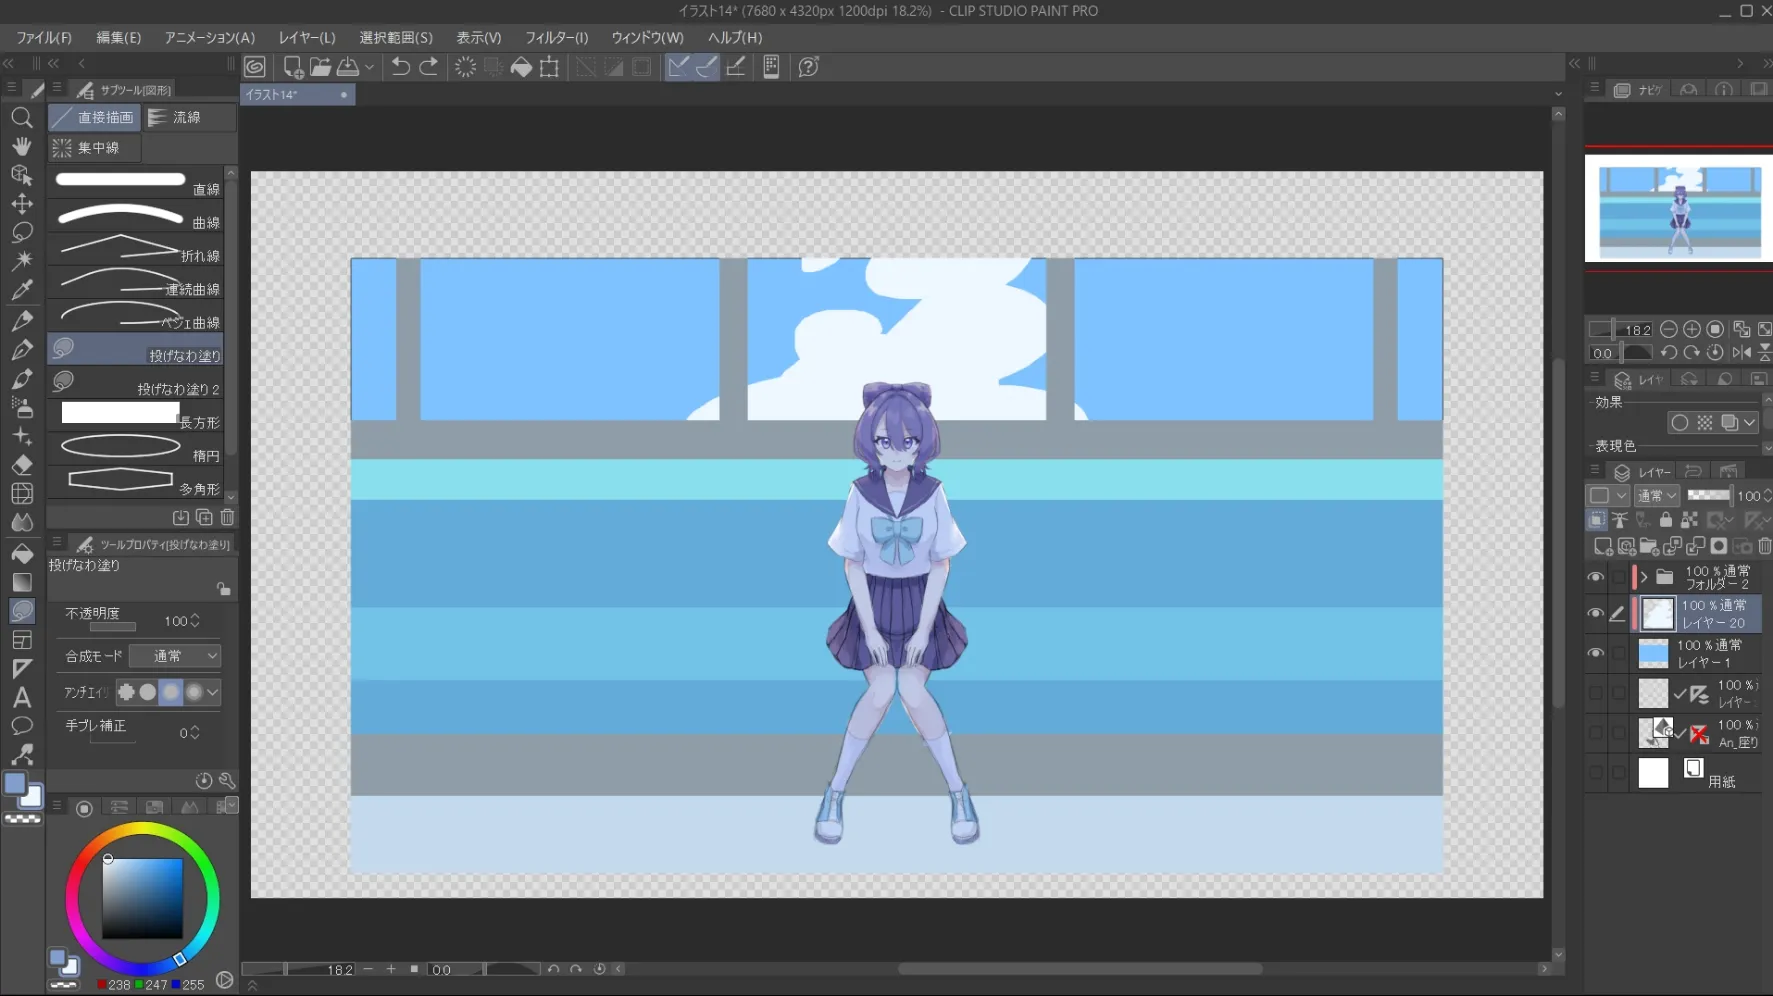Click the new raster layer icon
Image resolution: width=1773 pixels, height=996 pixels.
[x=1602, y=546]
